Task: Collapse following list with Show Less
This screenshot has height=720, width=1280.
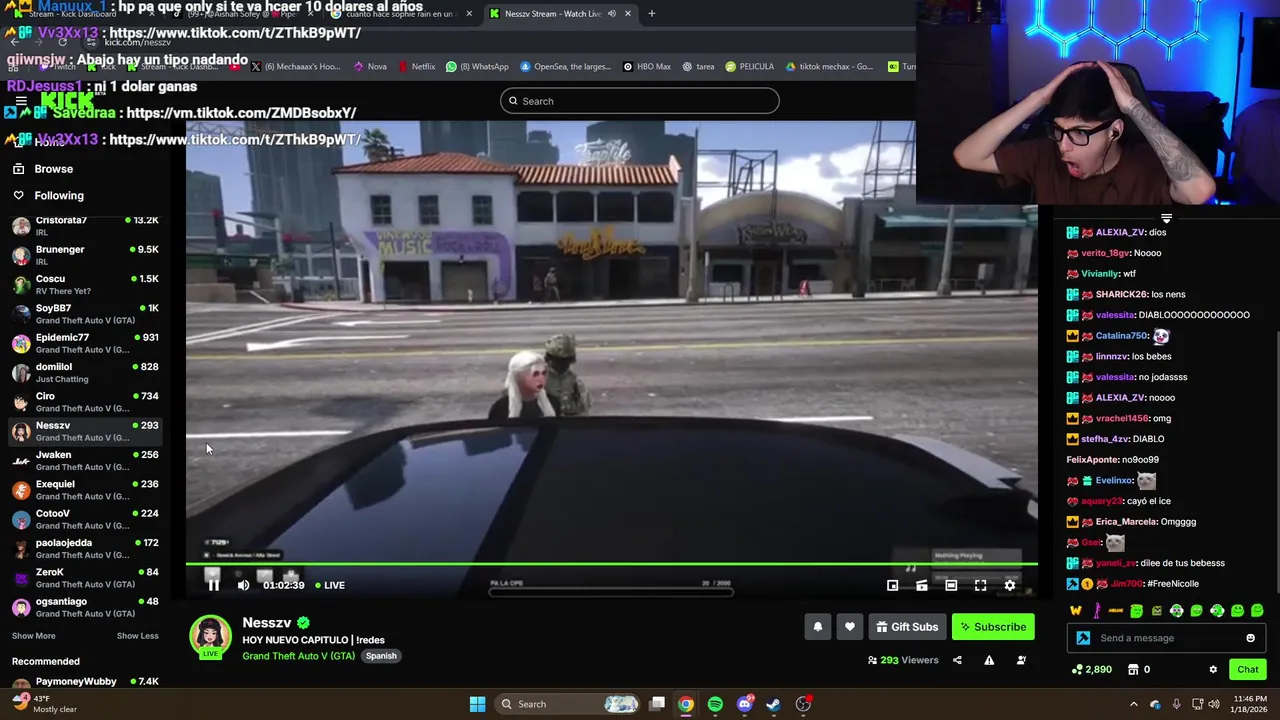Action: pos(137,636)
